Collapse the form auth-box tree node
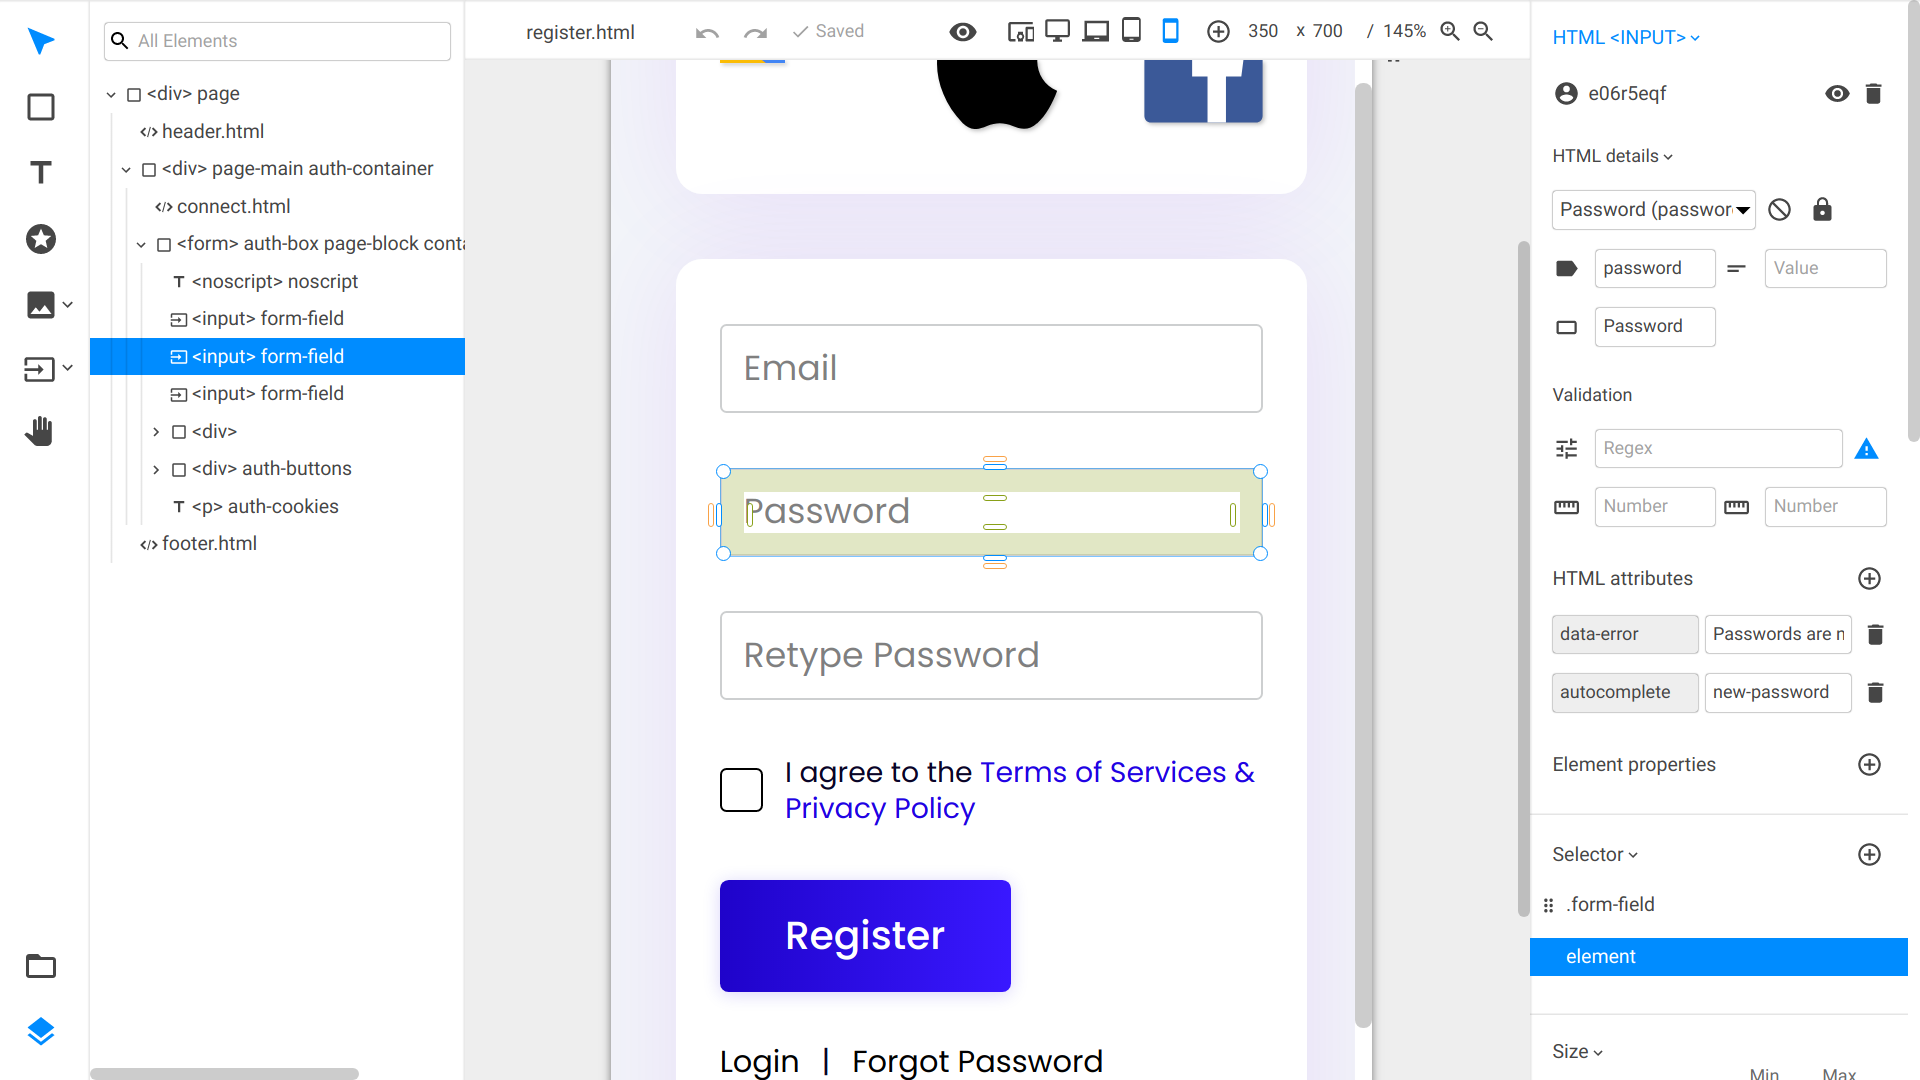Image resolution: width=1920 pixels, height=1080 pixels. (x=141, y=244)
